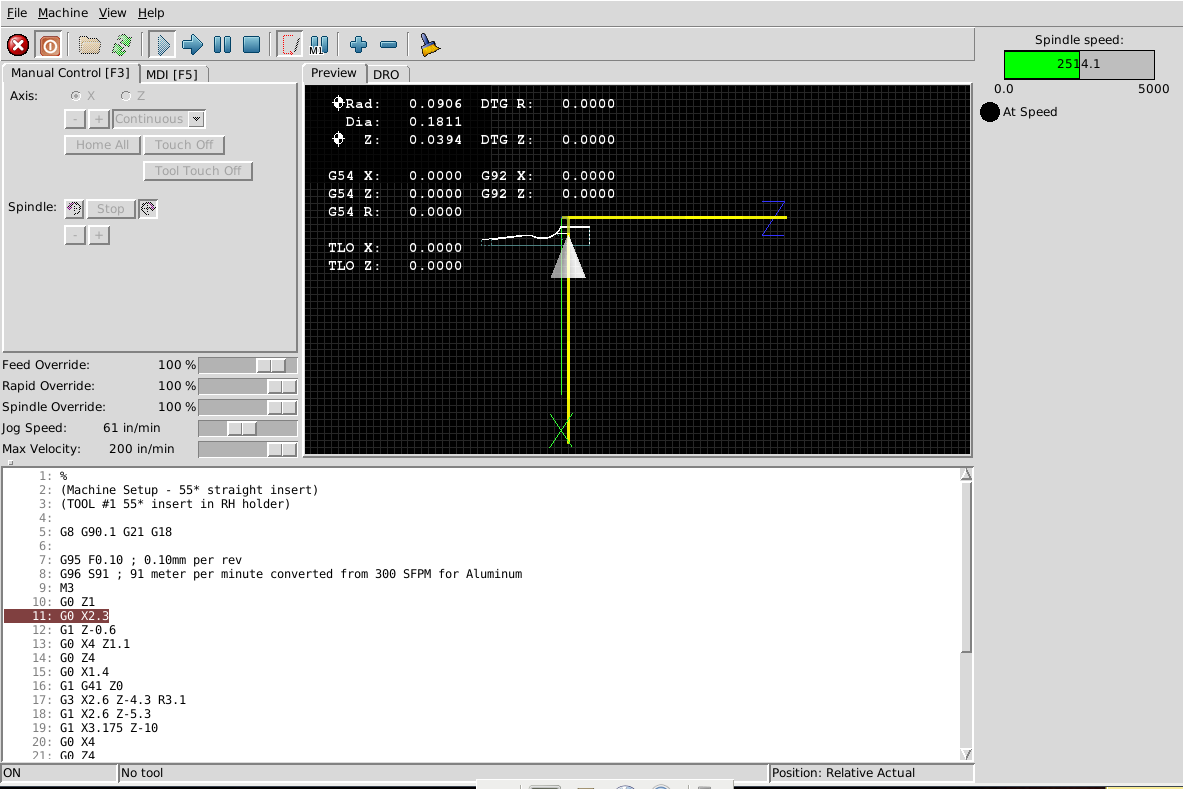Image resolution: width=1183 pixels, height=789 pixels.
Task: Click the Tool Touch Off button
Action: [198, 171]
